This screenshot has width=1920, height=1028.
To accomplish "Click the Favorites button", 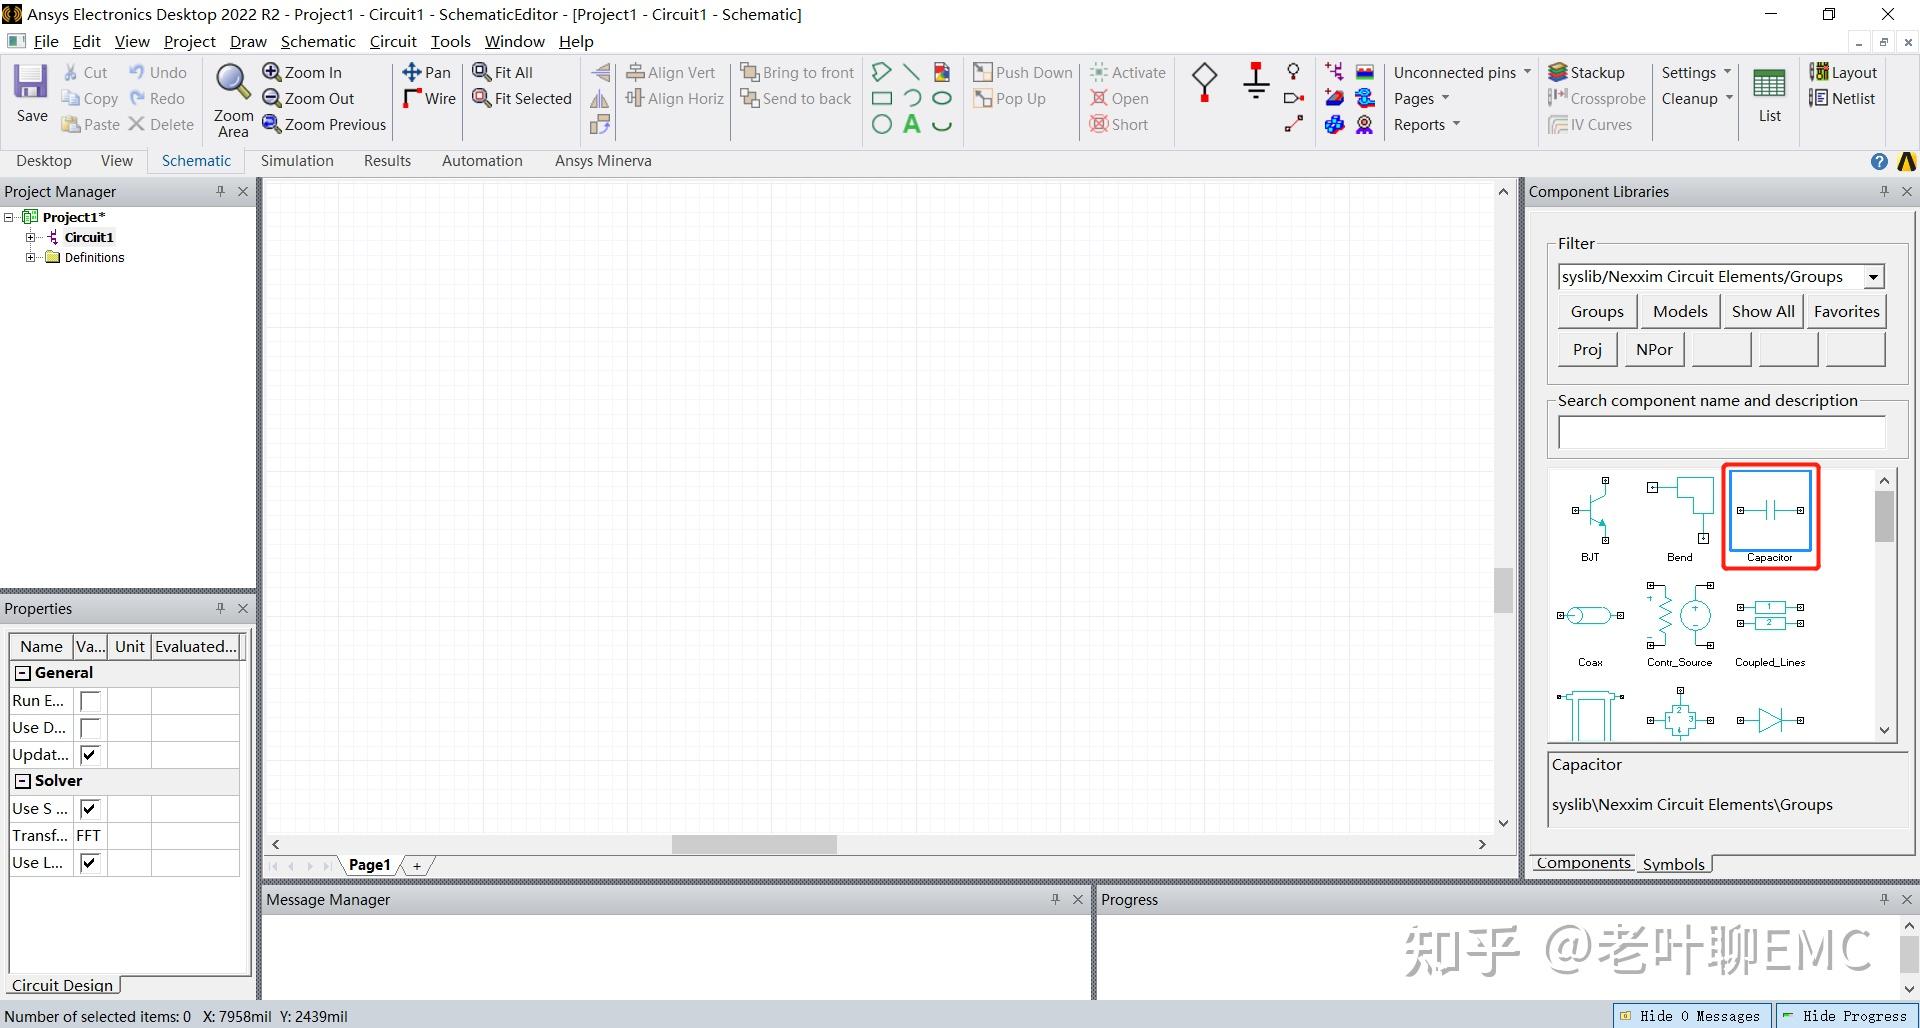I will tap(1846, 312).
